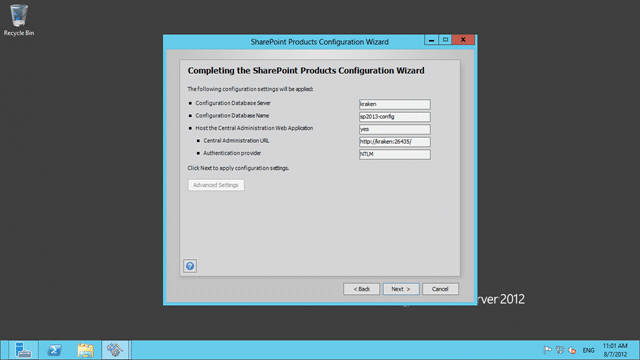640x360 pixels.
Task: Launch Server Manager from taskbar
Action: (x=23, y=350)
